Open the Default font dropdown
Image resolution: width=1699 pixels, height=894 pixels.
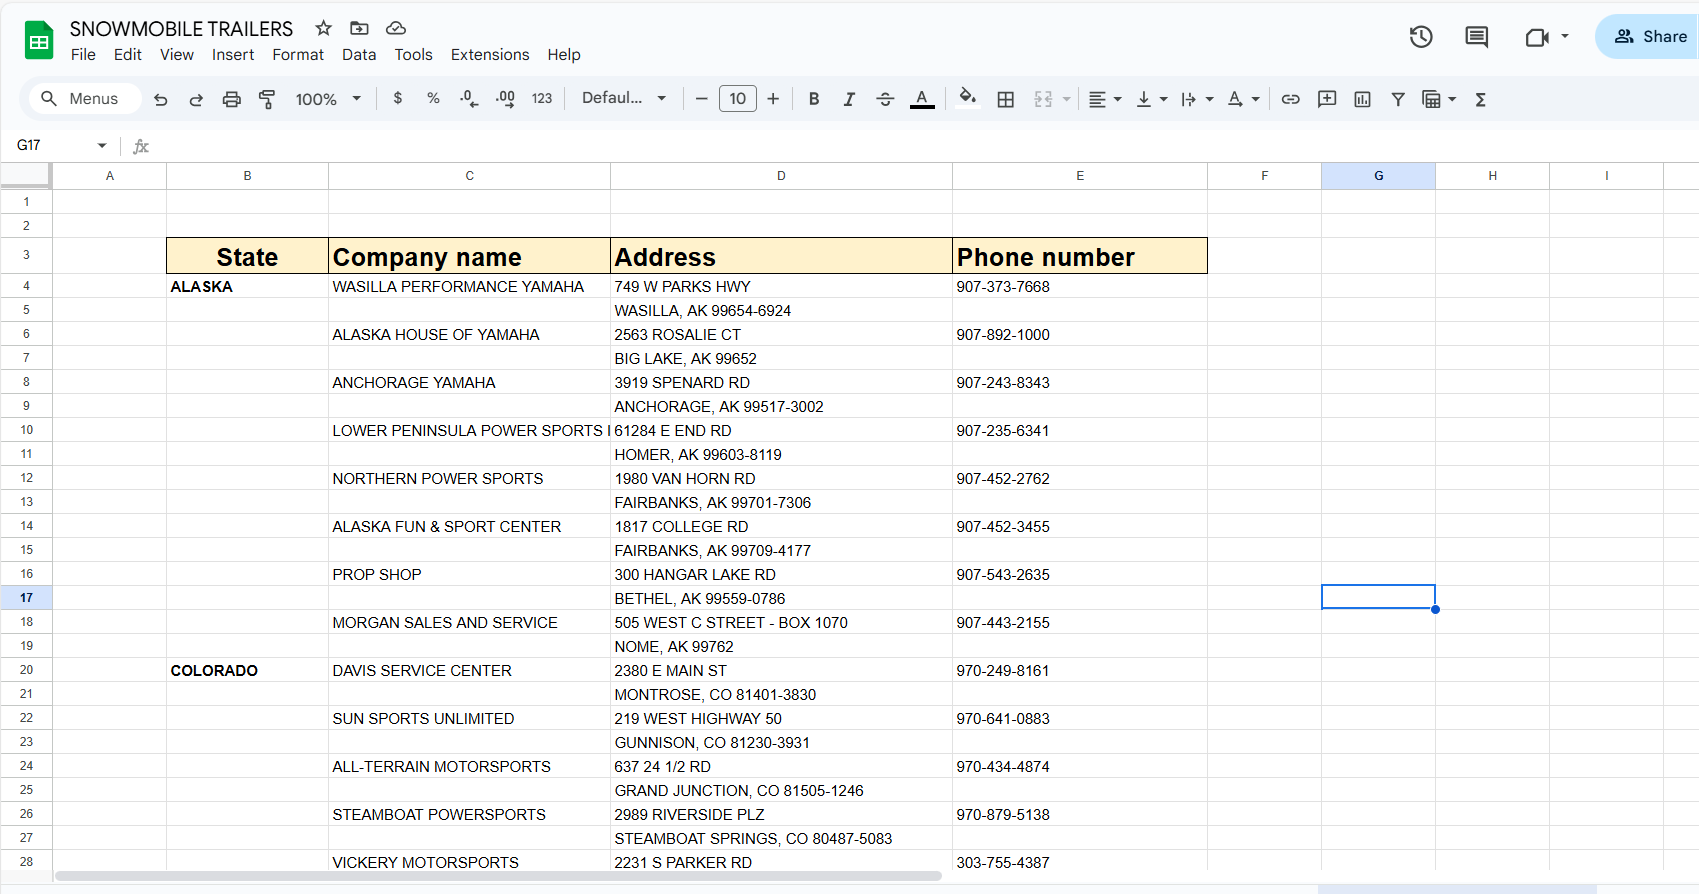624,98
